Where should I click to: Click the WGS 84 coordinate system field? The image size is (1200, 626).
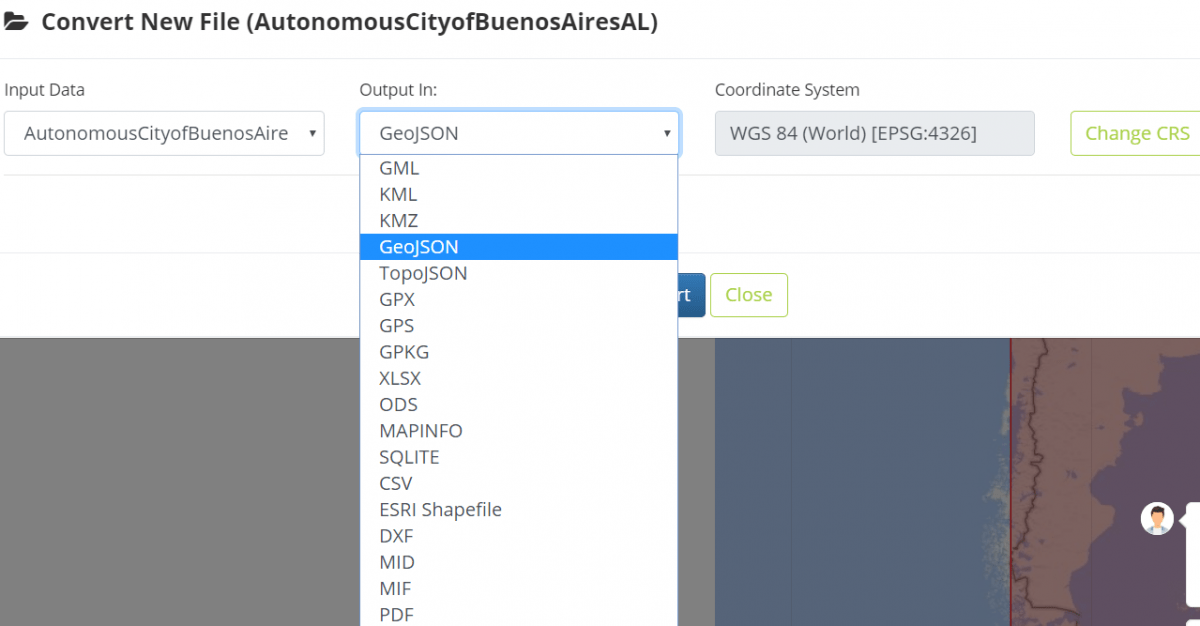click(x=874, y=132)
